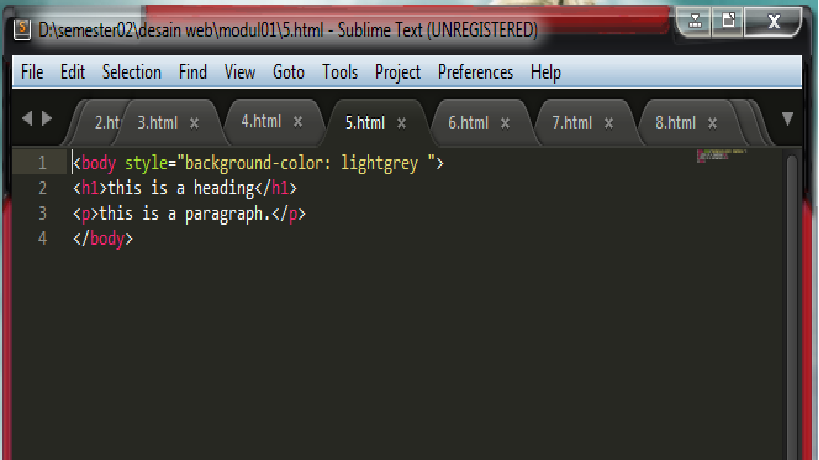Open the Edit menu
This screenshot has width=819, height=460.
73,72
